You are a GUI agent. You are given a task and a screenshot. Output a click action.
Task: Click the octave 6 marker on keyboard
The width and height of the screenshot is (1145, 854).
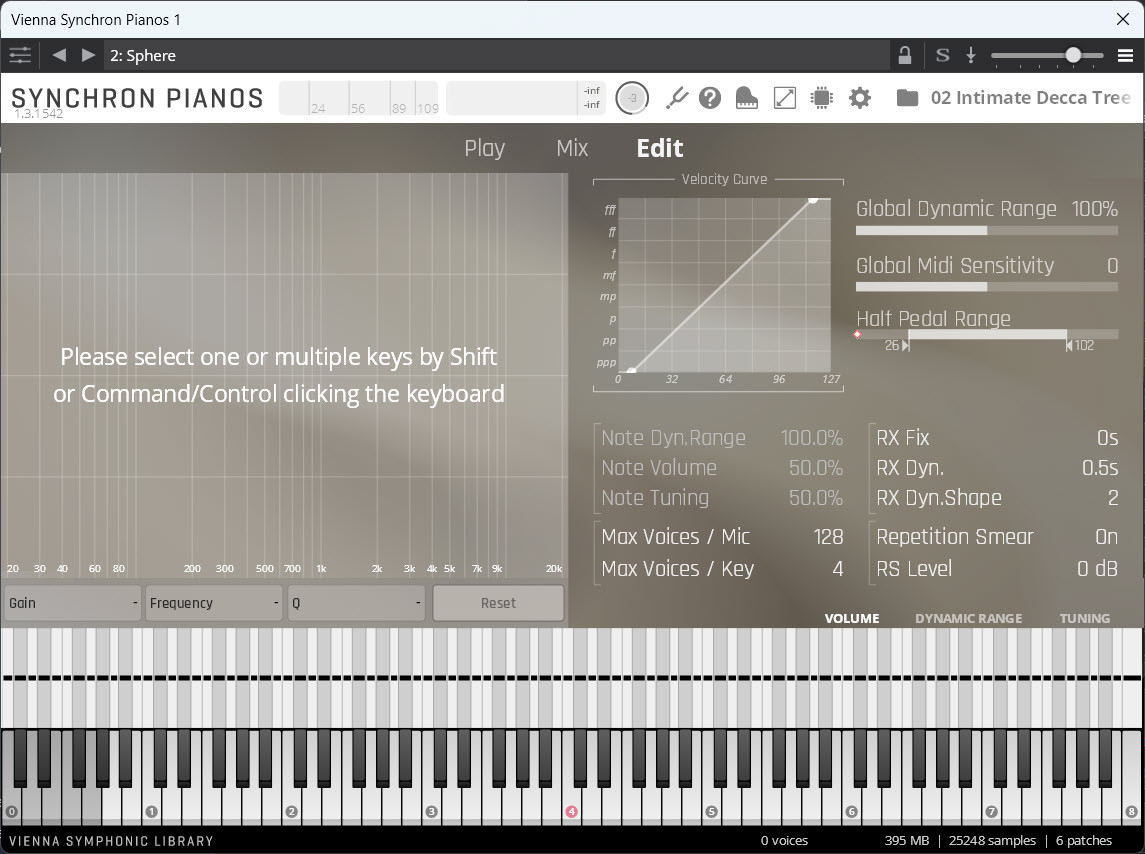(851, 812)
